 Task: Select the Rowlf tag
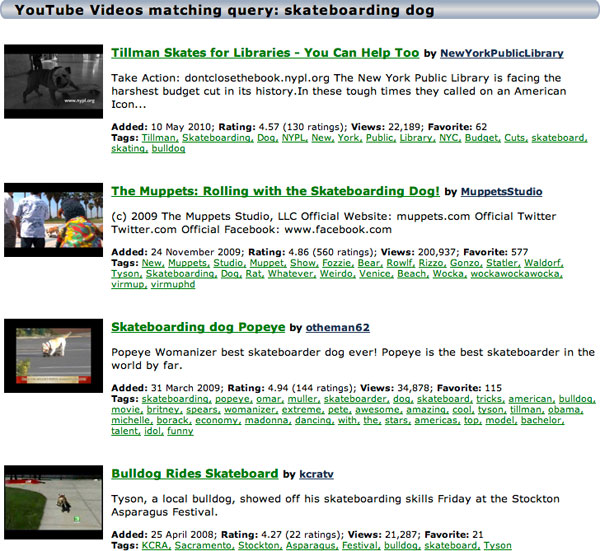coord(401,263)
